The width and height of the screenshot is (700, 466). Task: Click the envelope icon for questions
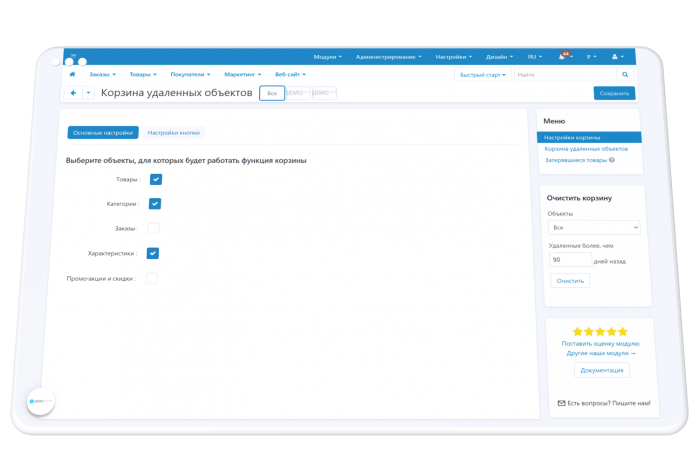tap(561, 403)
